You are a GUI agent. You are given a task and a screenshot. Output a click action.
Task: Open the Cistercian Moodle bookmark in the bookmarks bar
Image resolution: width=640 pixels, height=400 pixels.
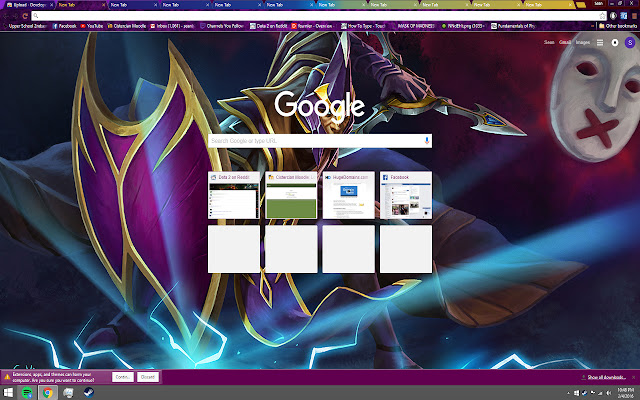127,26
